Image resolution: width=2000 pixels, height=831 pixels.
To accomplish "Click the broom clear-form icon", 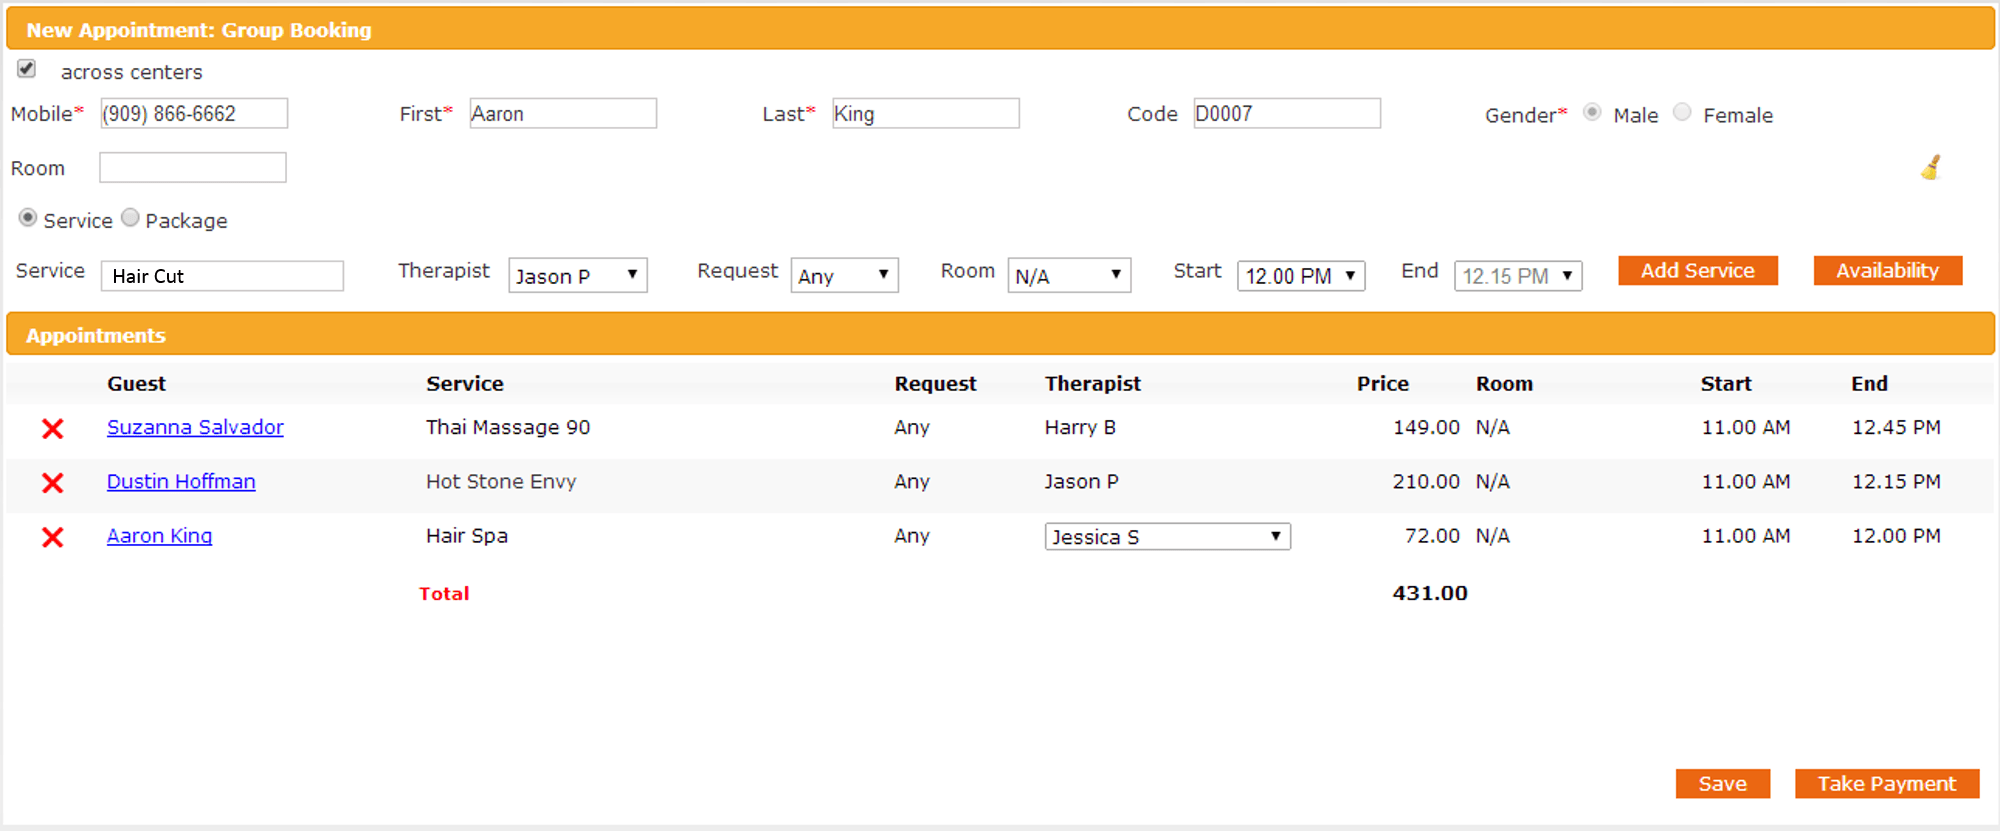I will 1931,168.
